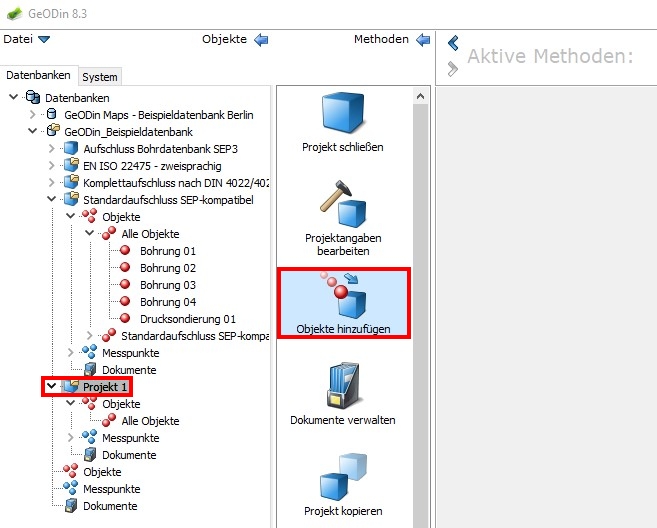Image resolution: width=657 pixels, height=528 pixels.
Task: Click the blue back chevron near Aktive Methoden
Action: [453, 43]
